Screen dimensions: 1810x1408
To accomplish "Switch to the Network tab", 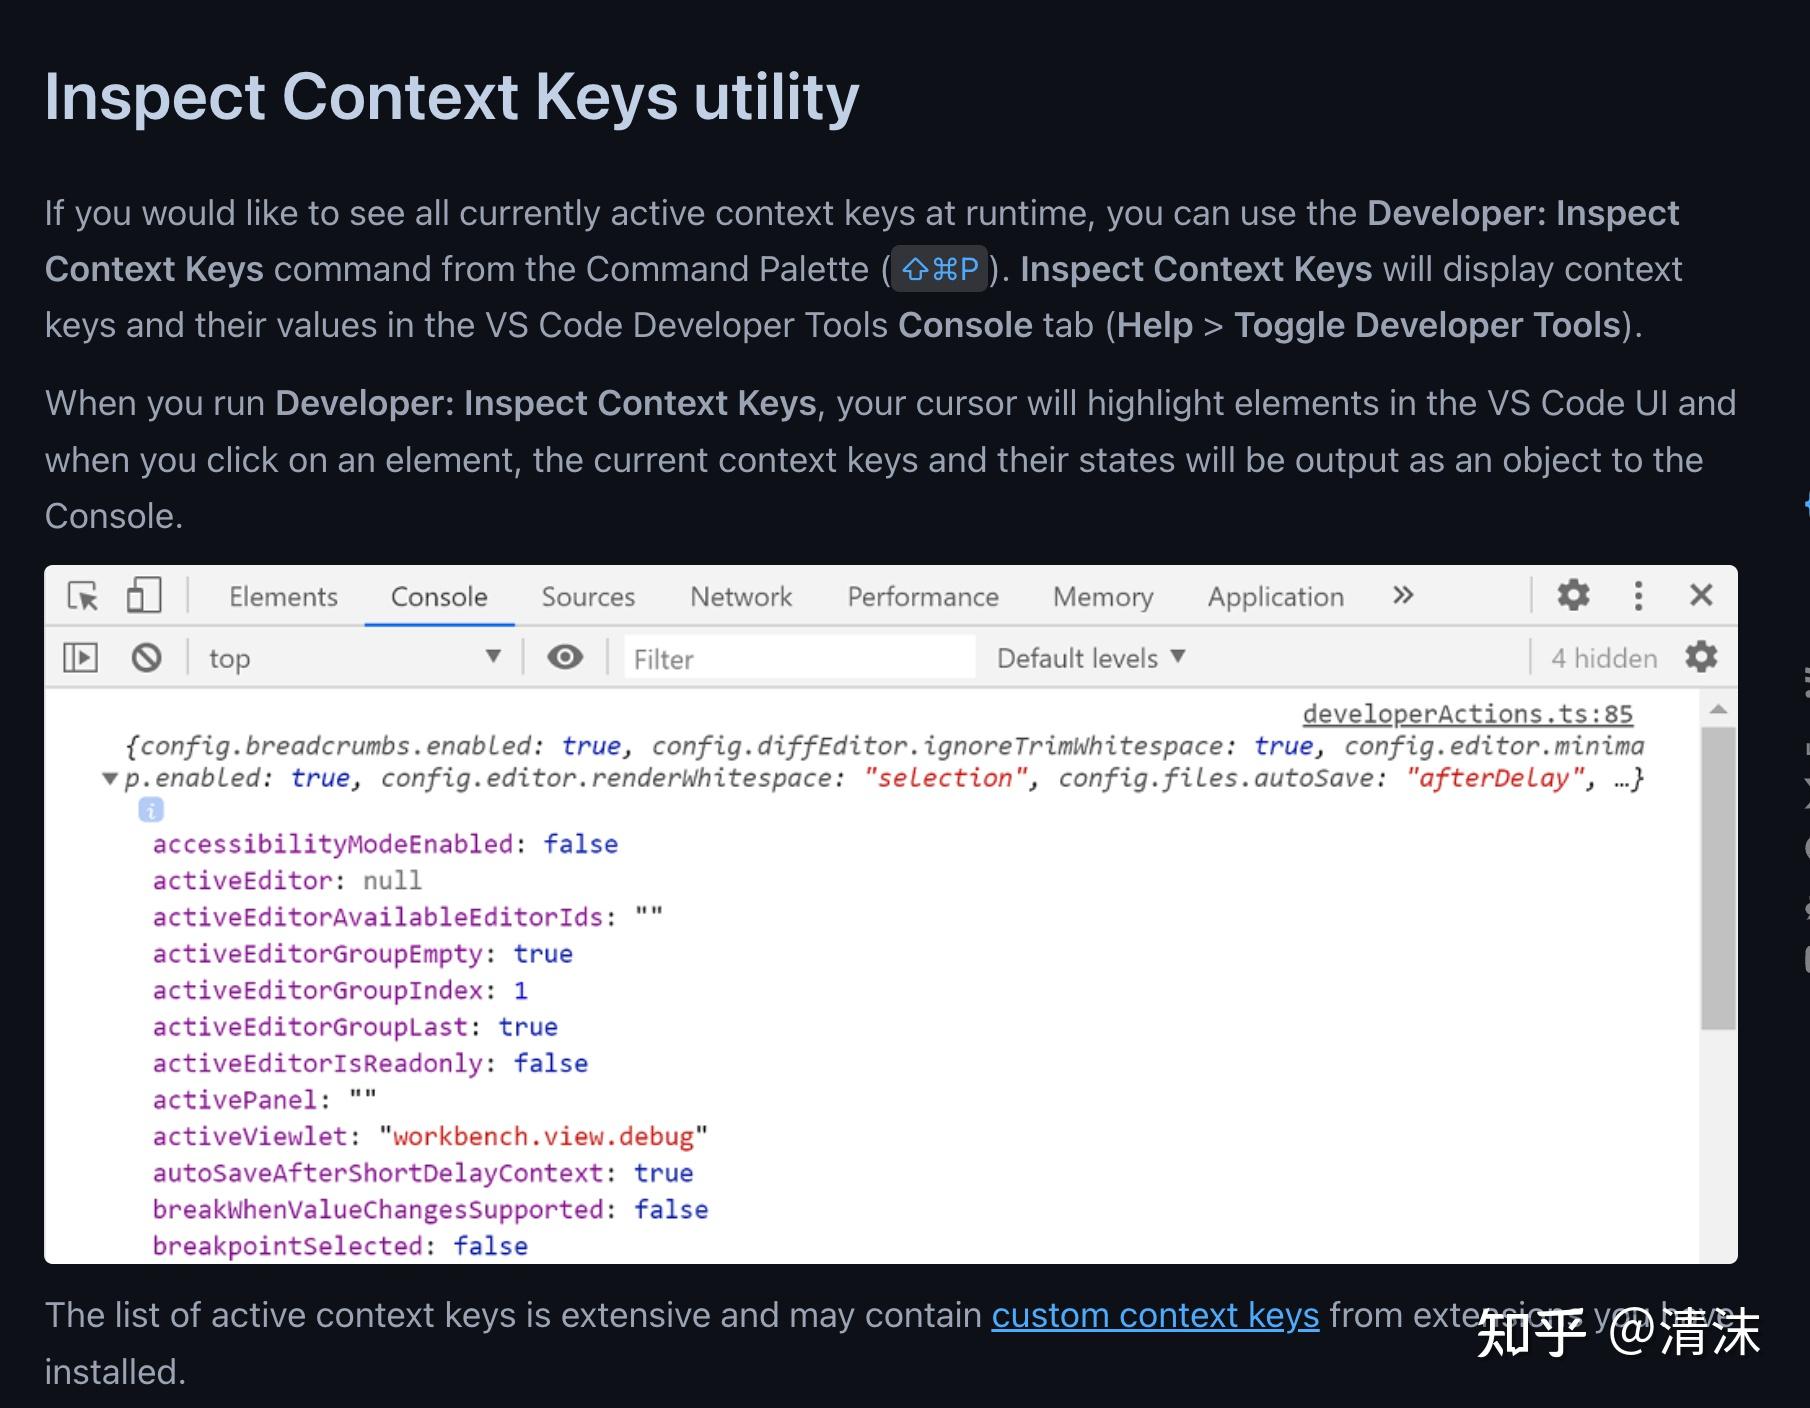I will (x=740, y=595).
